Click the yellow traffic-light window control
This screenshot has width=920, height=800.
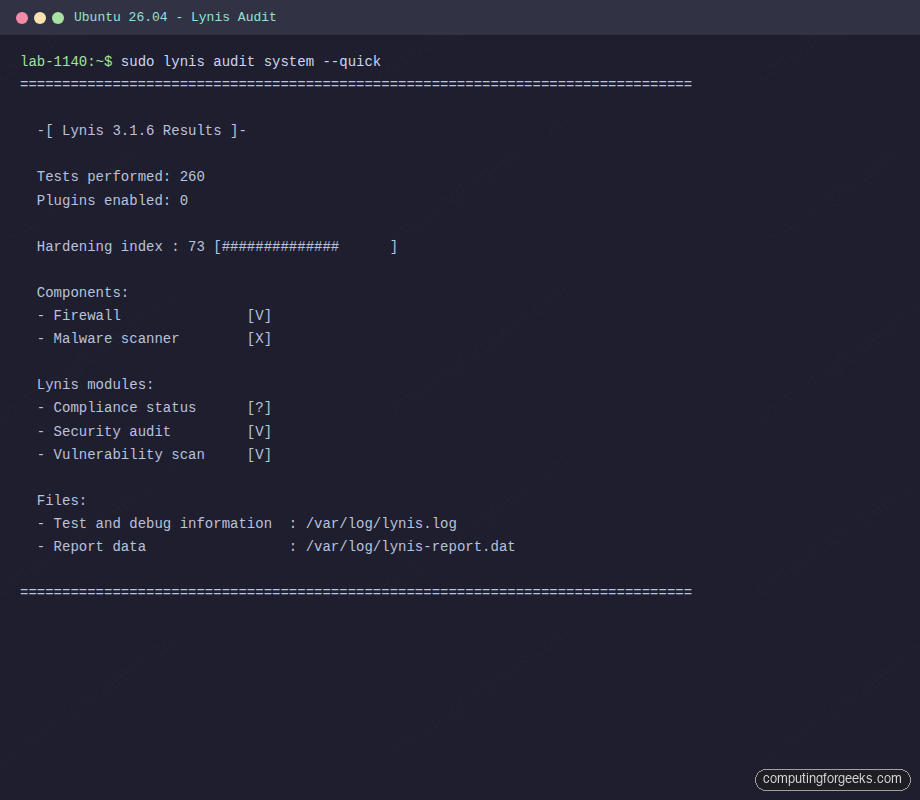pyautogui.click(x=40, y=17)
